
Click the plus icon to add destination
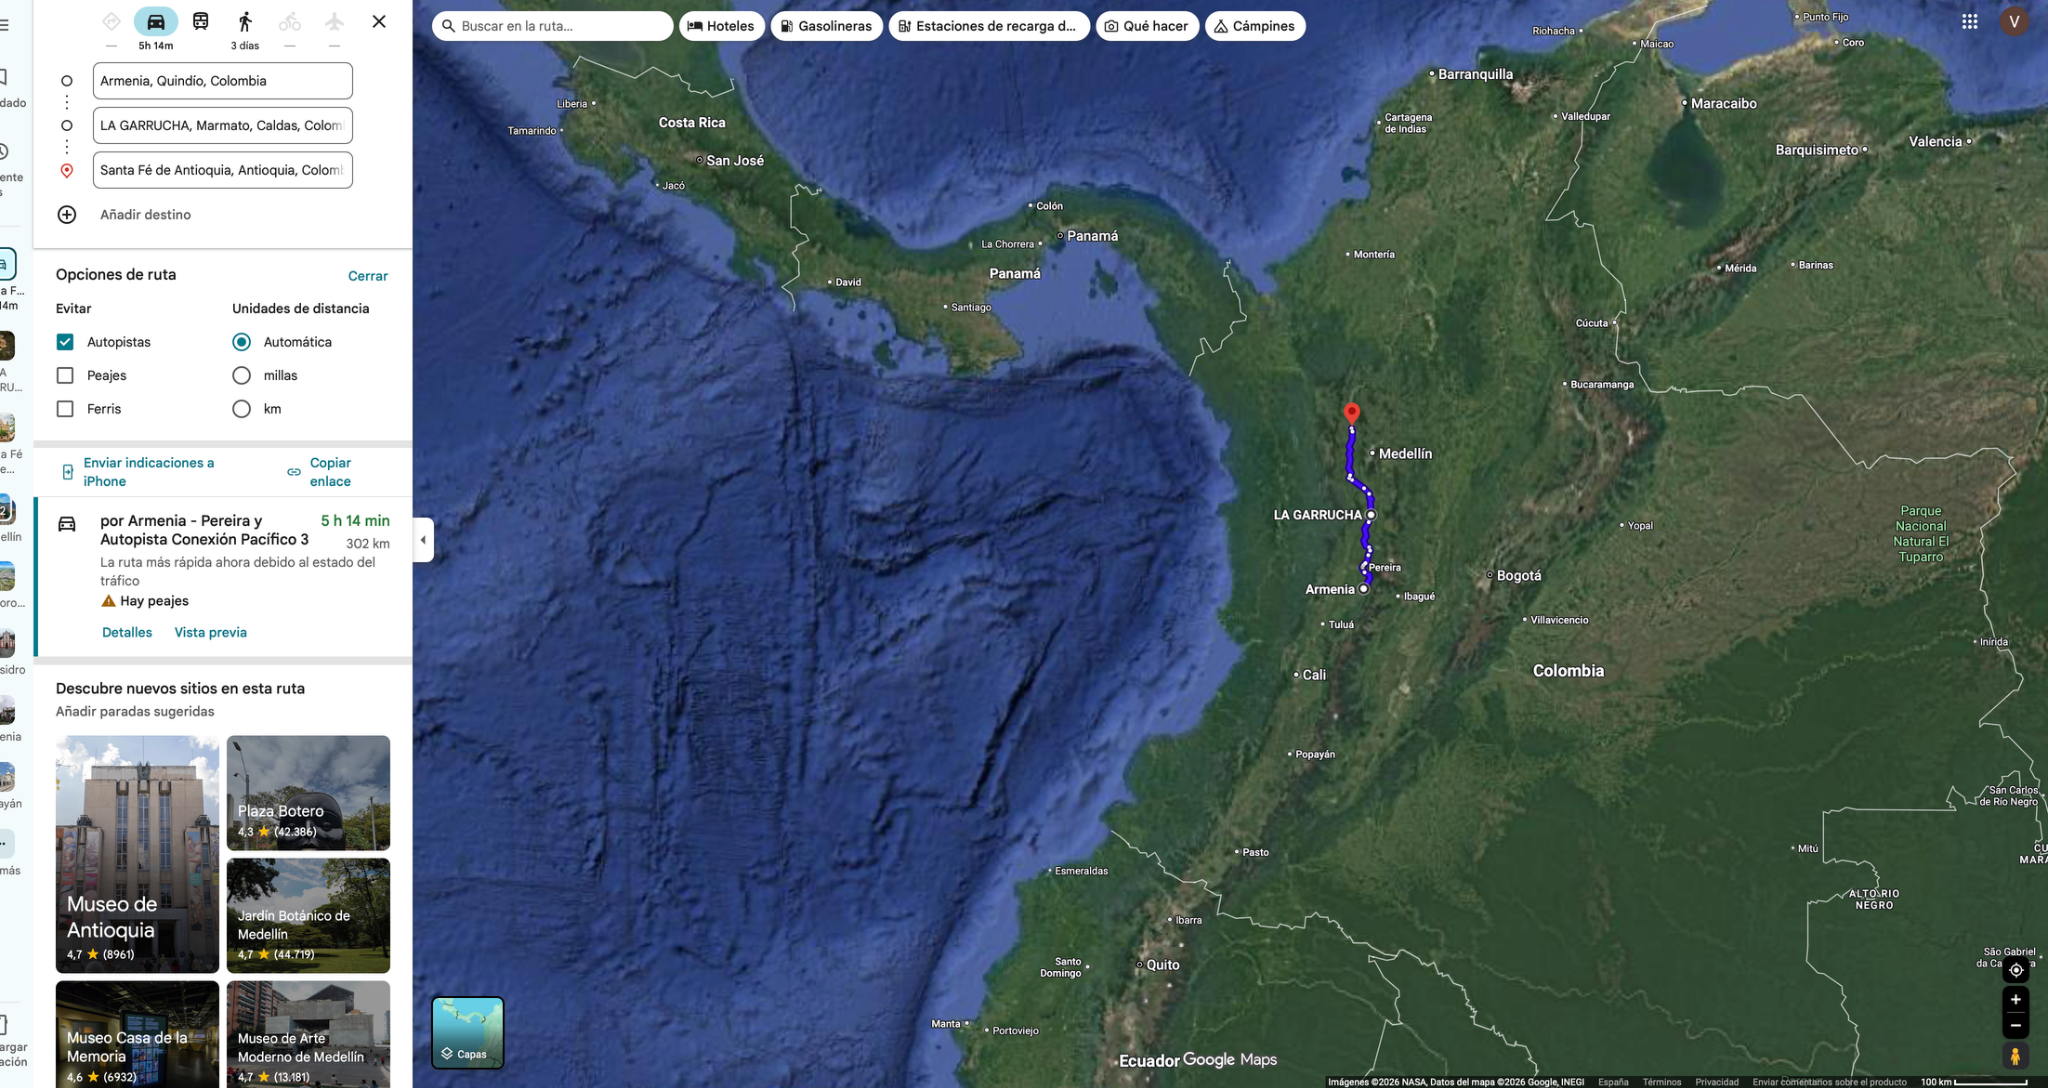(67, 214)
